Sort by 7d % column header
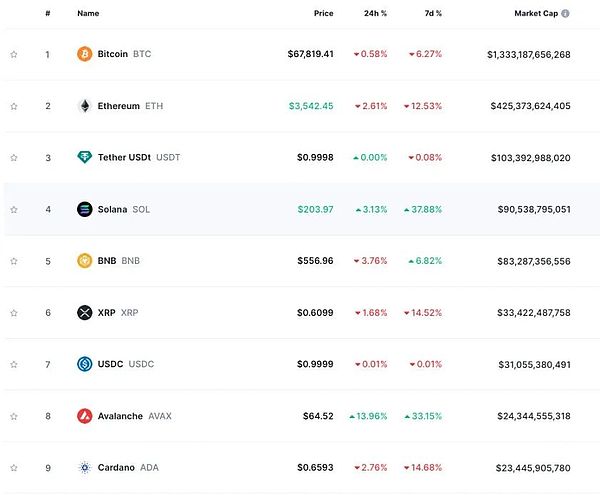Screen dimensions: 600x495 pyautogui.click(x=432, y=14)
